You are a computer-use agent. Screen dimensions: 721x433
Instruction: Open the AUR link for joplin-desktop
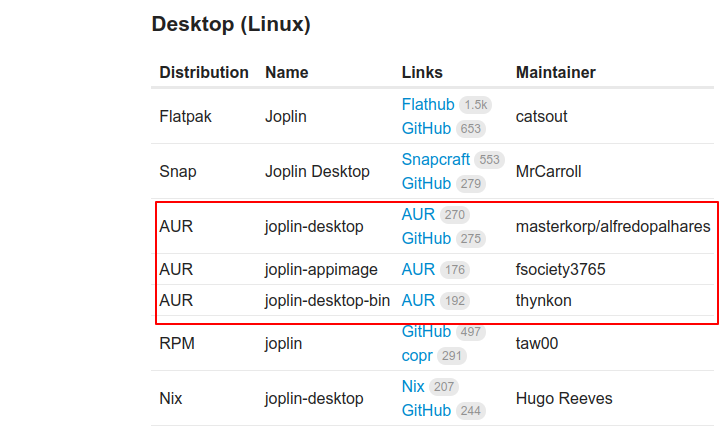pos(418,215)
